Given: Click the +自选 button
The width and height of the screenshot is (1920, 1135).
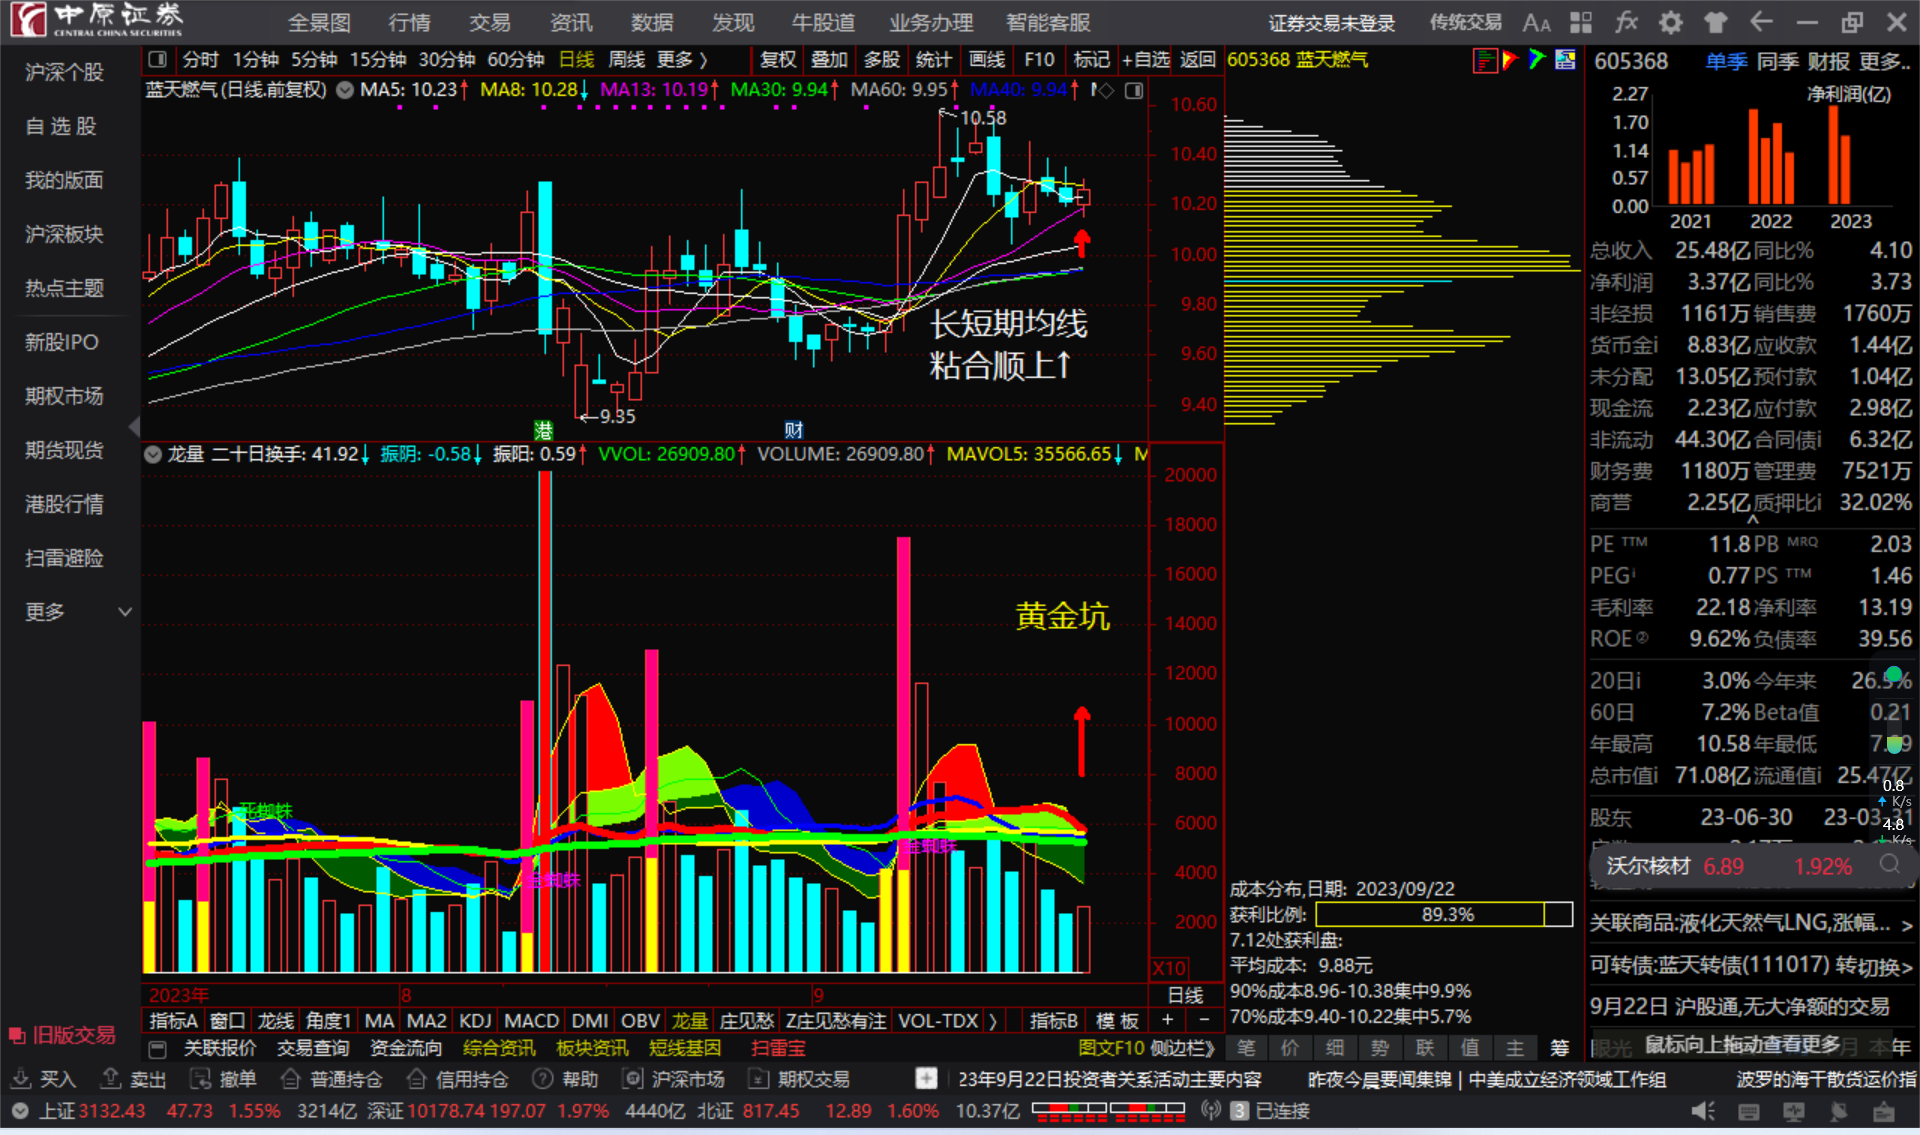Looking at the screenshot, I should coord(1145,60).
